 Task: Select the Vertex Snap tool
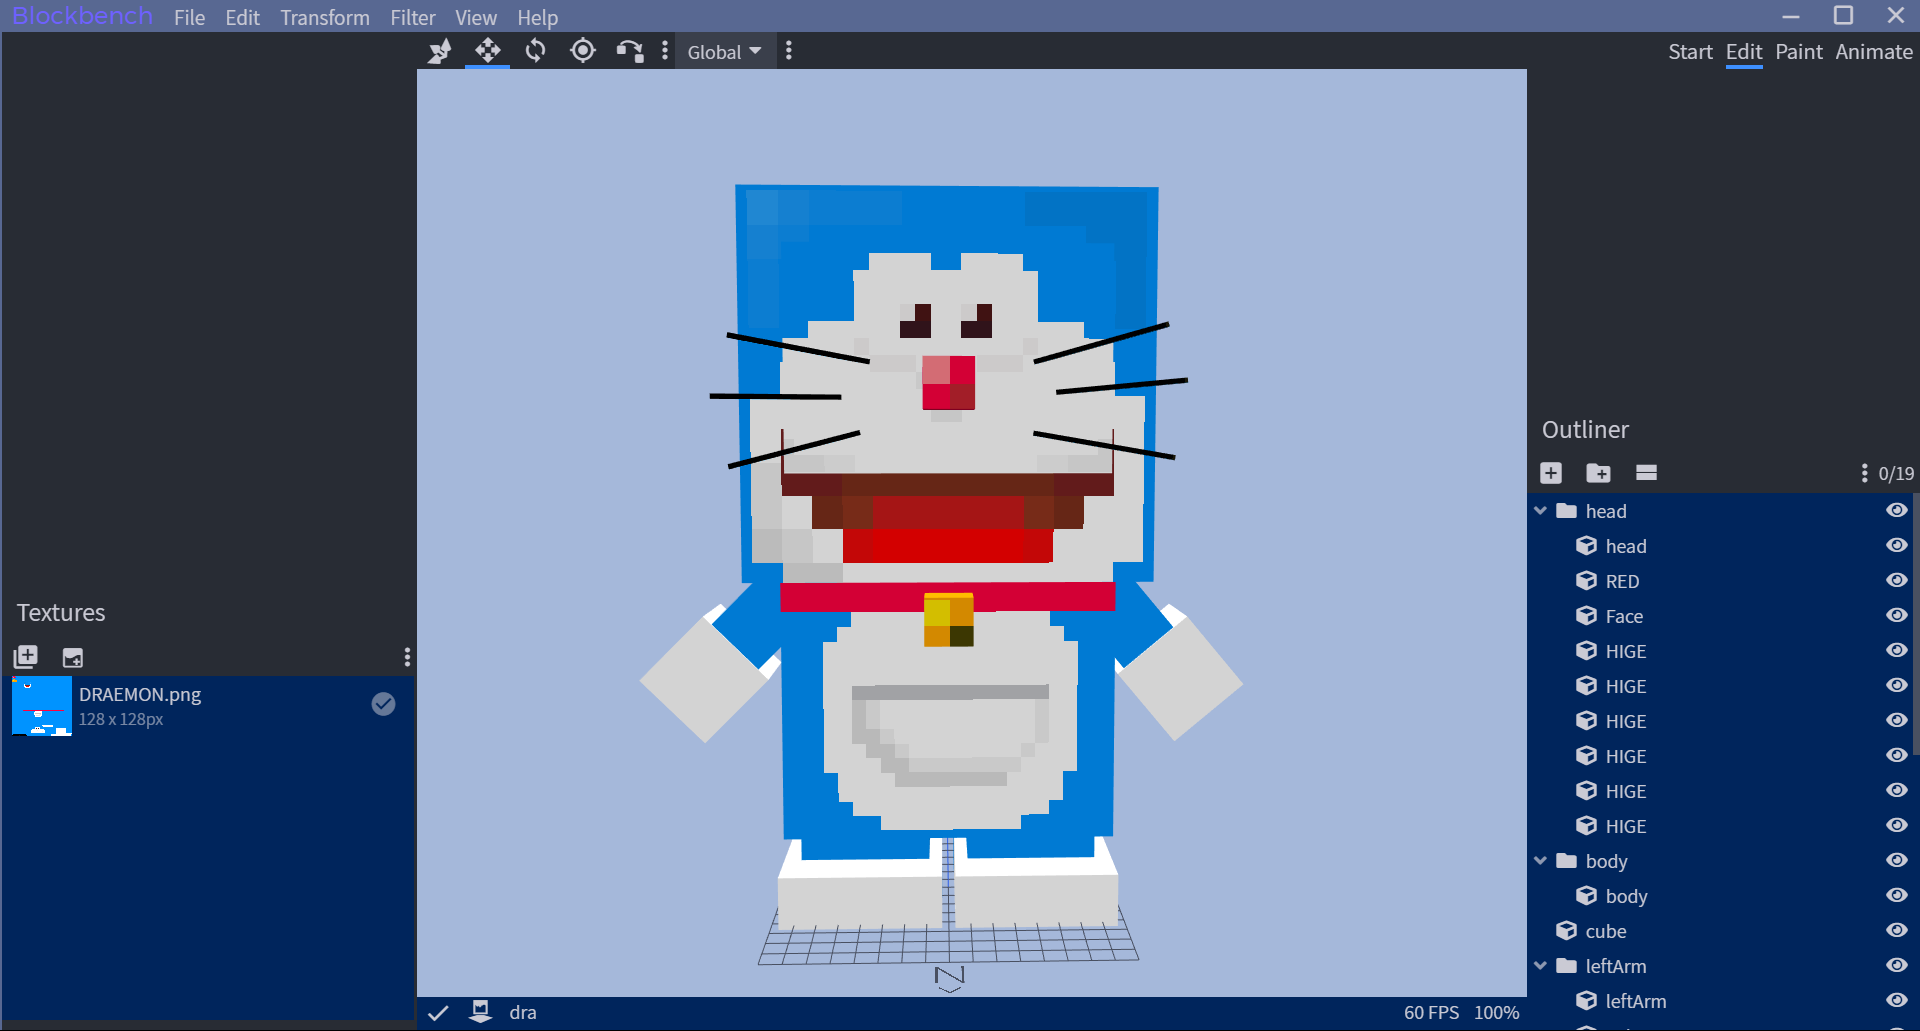click(630, 51)
